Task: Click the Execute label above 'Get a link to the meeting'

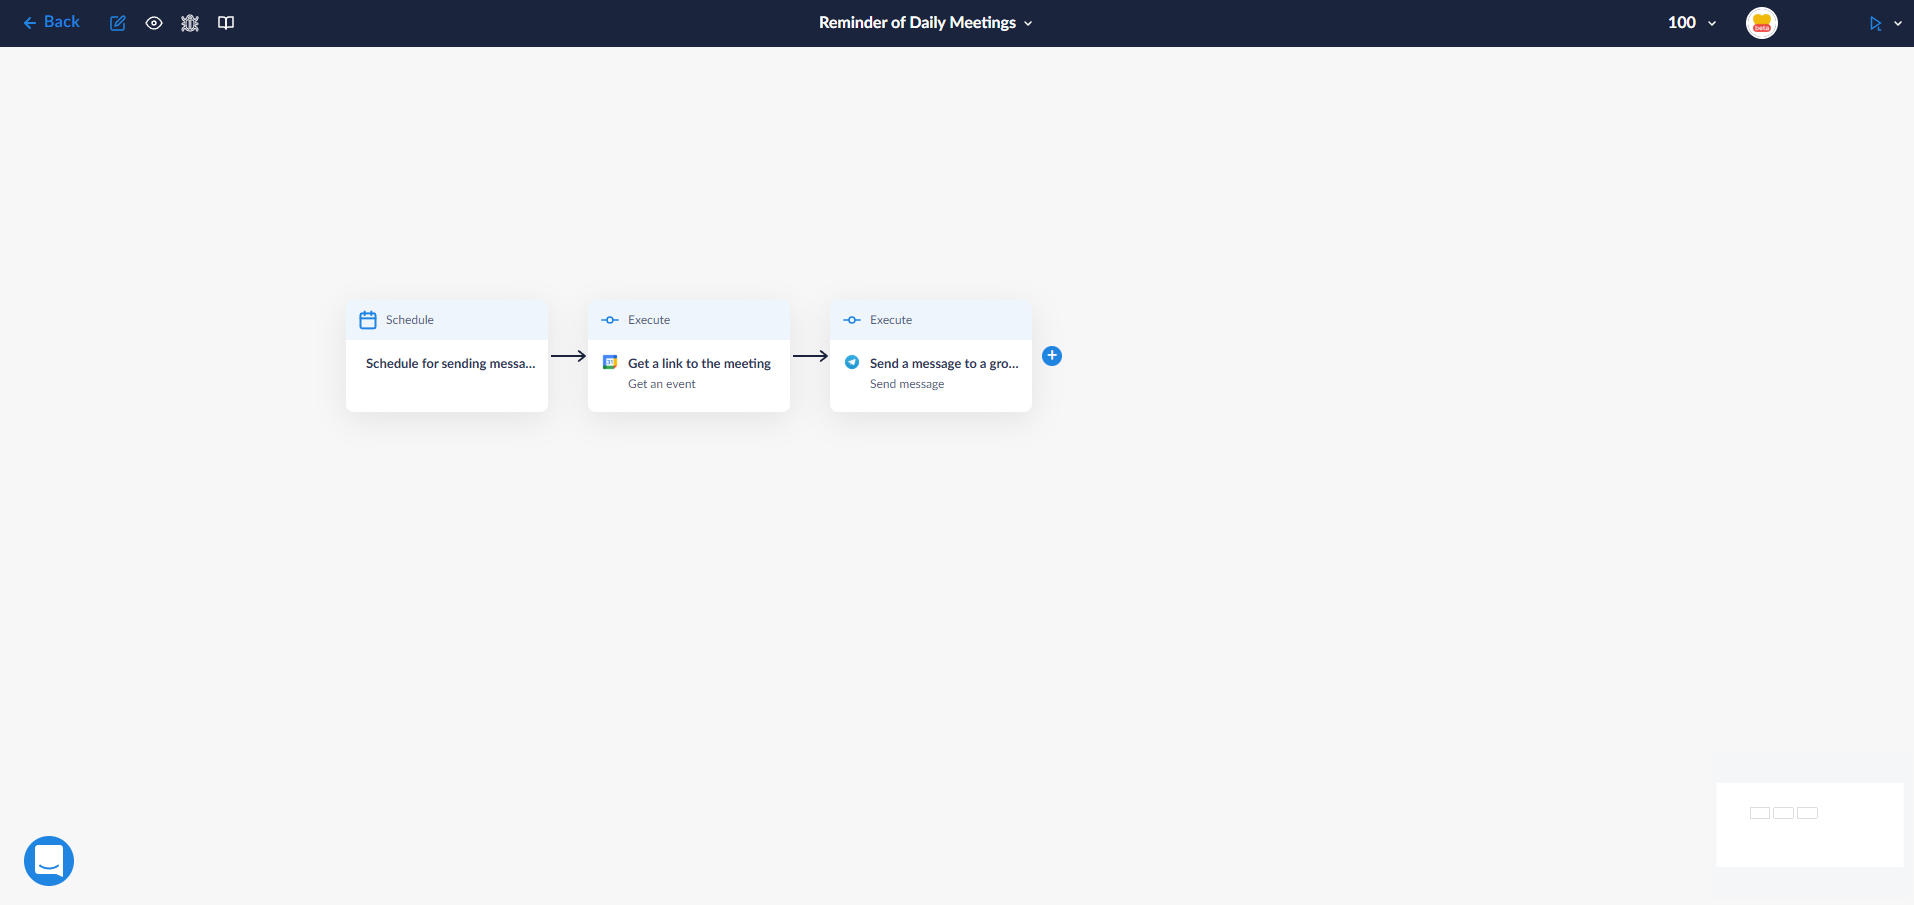Action: click(x=649, y=320)
